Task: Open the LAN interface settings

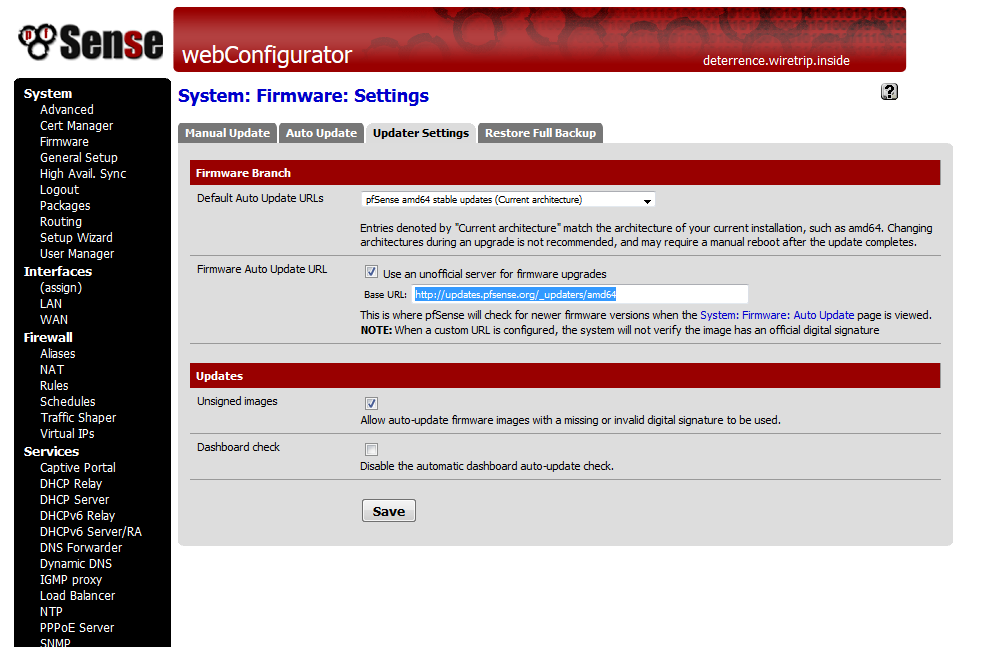Action: (51, 303)
